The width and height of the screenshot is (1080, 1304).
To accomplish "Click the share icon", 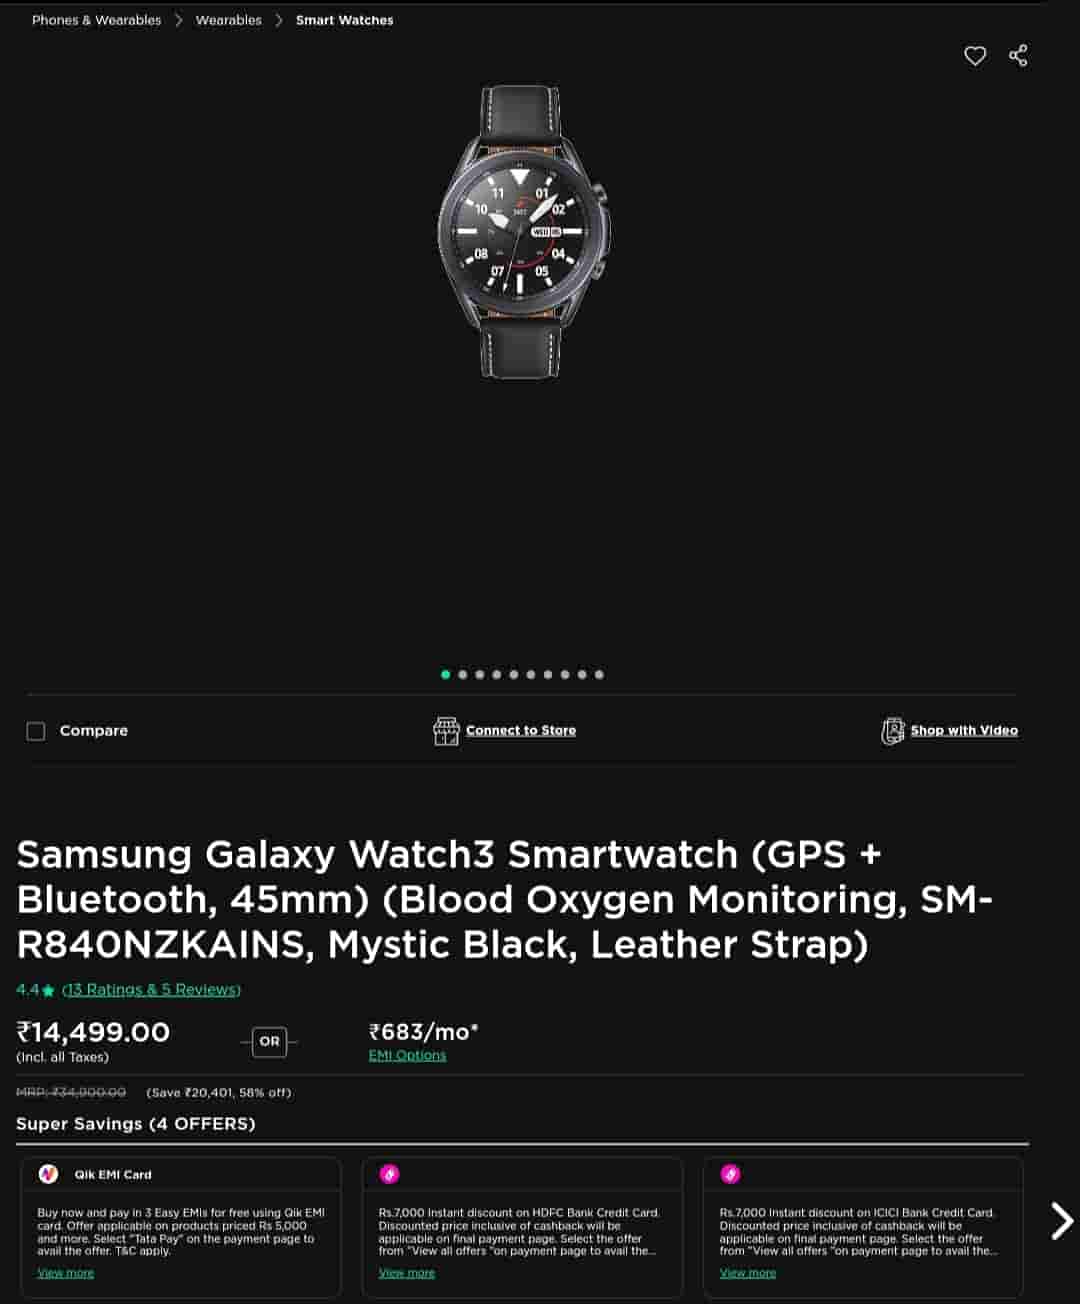I will pyautogui.click(x=1018, y=55).
